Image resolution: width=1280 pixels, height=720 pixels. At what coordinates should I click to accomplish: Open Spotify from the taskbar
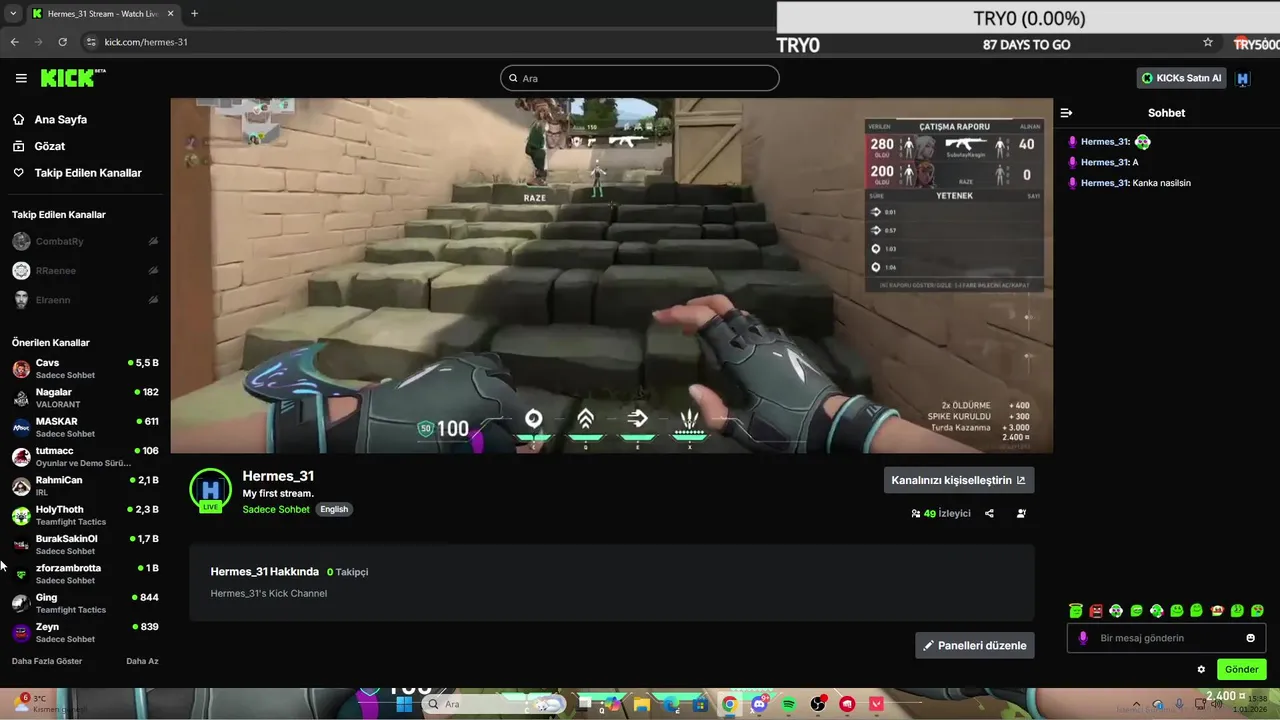click(x=789, y=704)
